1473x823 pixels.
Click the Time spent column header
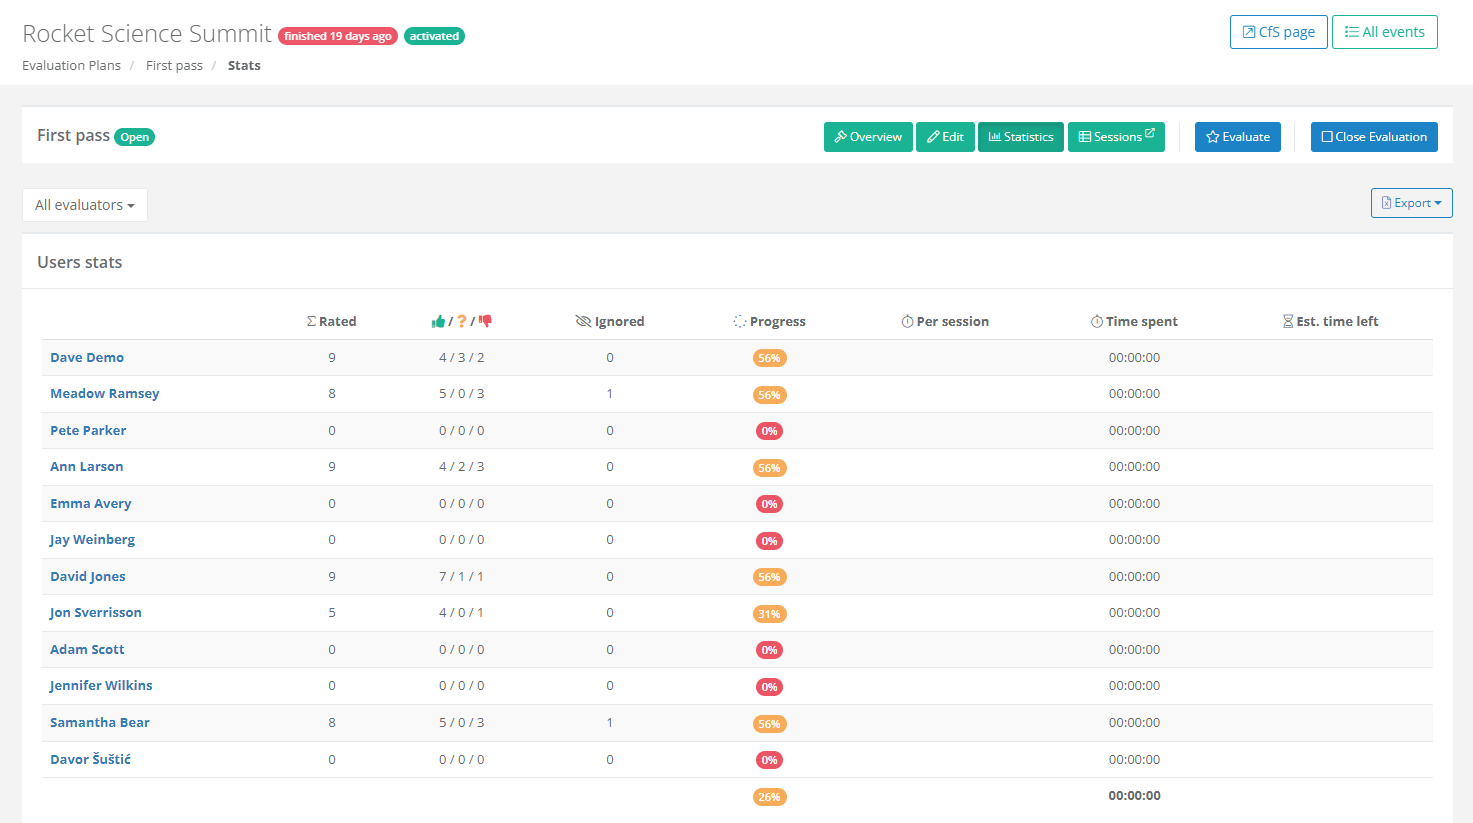tap(1134, 321)
